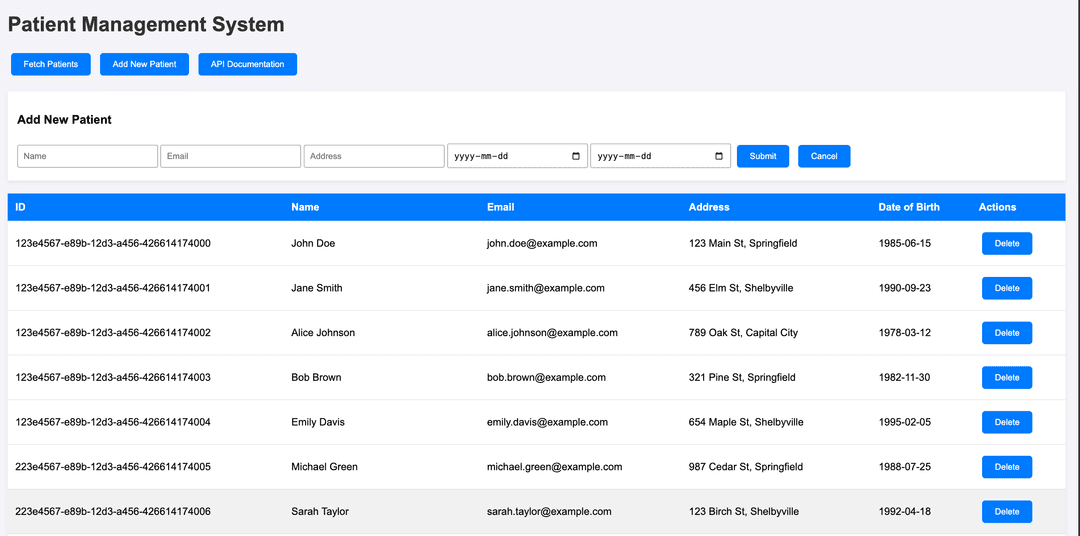Open API Documentation
The width and height of the screenshot is (1080, 536).
(x=247, y=64)
